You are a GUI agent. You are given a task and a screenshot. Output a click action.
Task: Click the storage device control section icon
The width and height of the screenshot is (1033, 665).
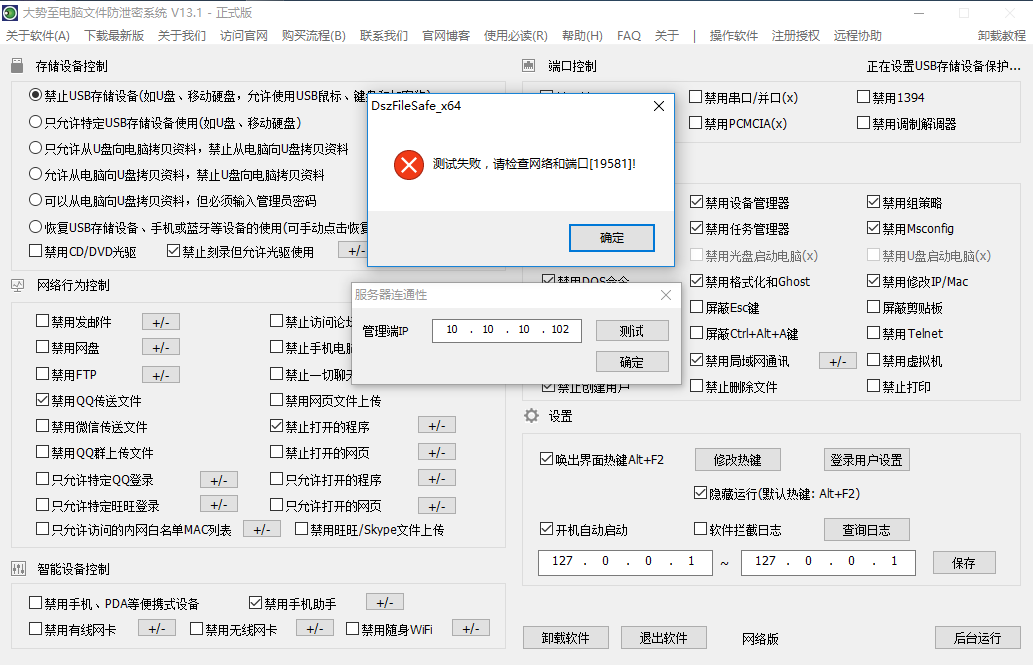17,65
